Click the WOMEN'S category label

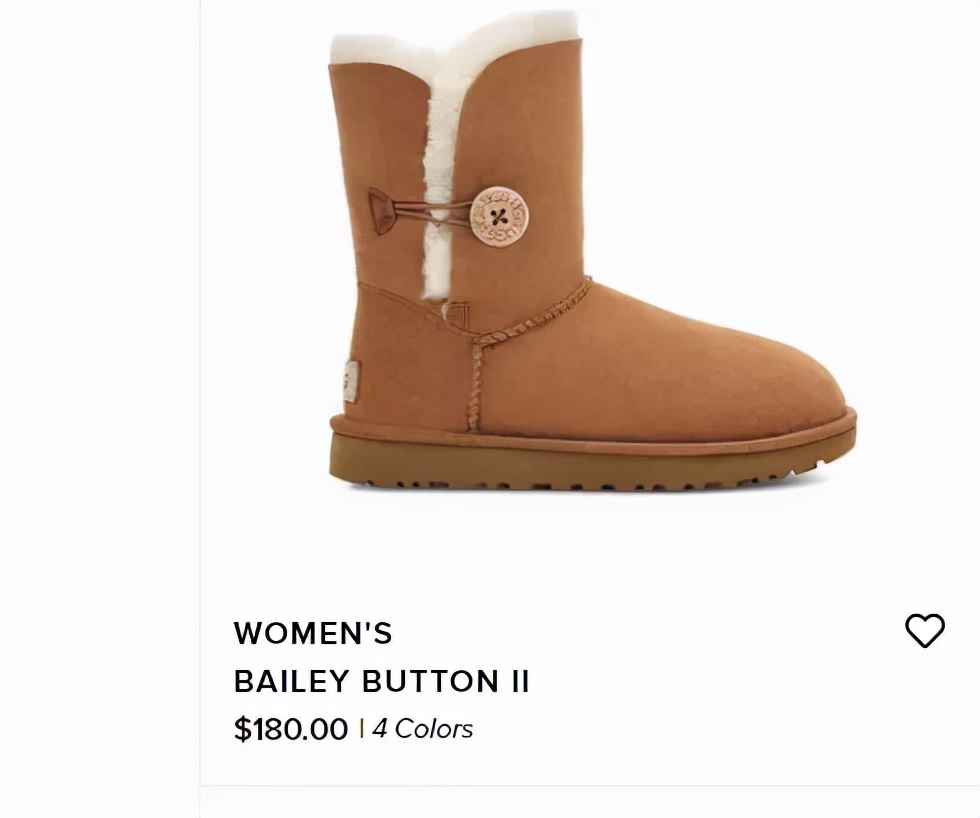click(x=313, y=633)
